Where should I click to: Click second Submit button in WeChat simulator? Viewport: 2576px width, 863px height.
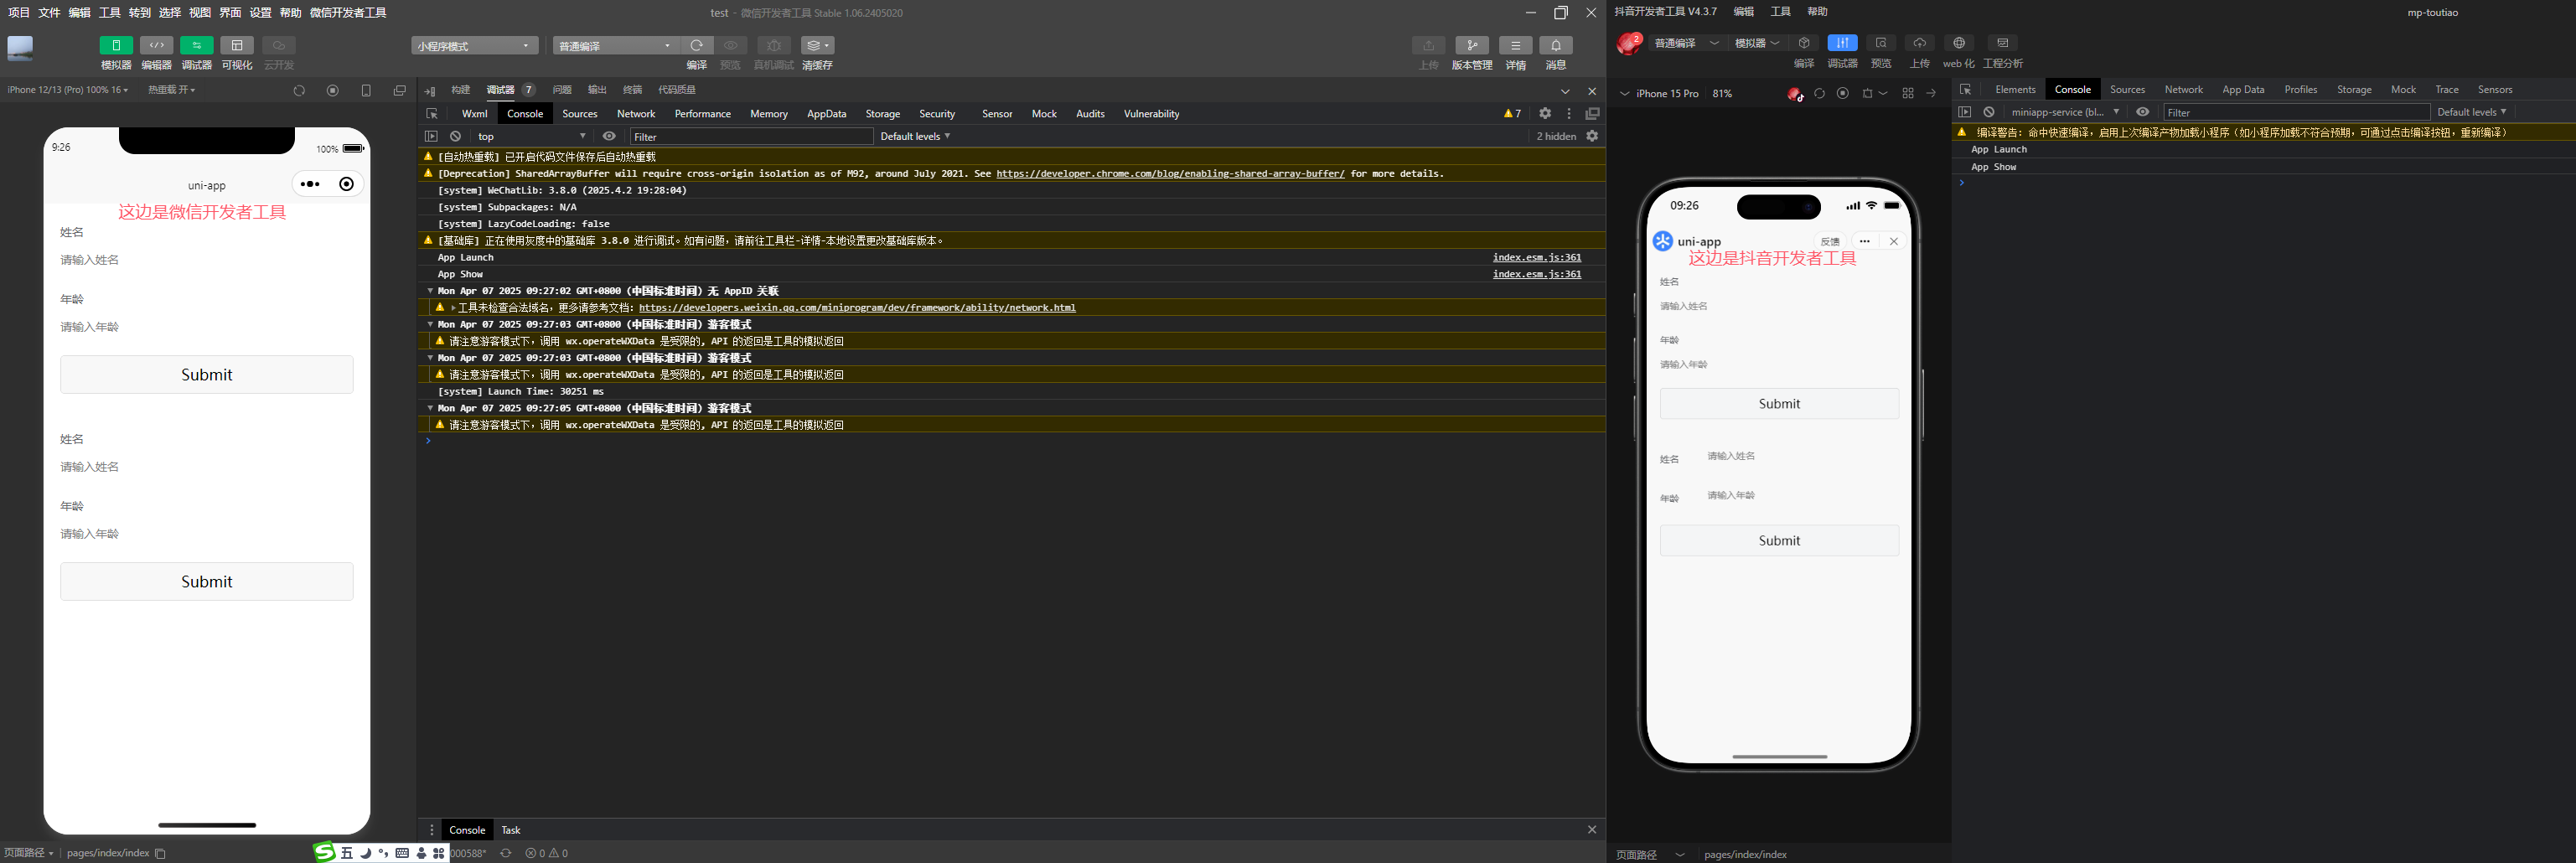point(207,582)
